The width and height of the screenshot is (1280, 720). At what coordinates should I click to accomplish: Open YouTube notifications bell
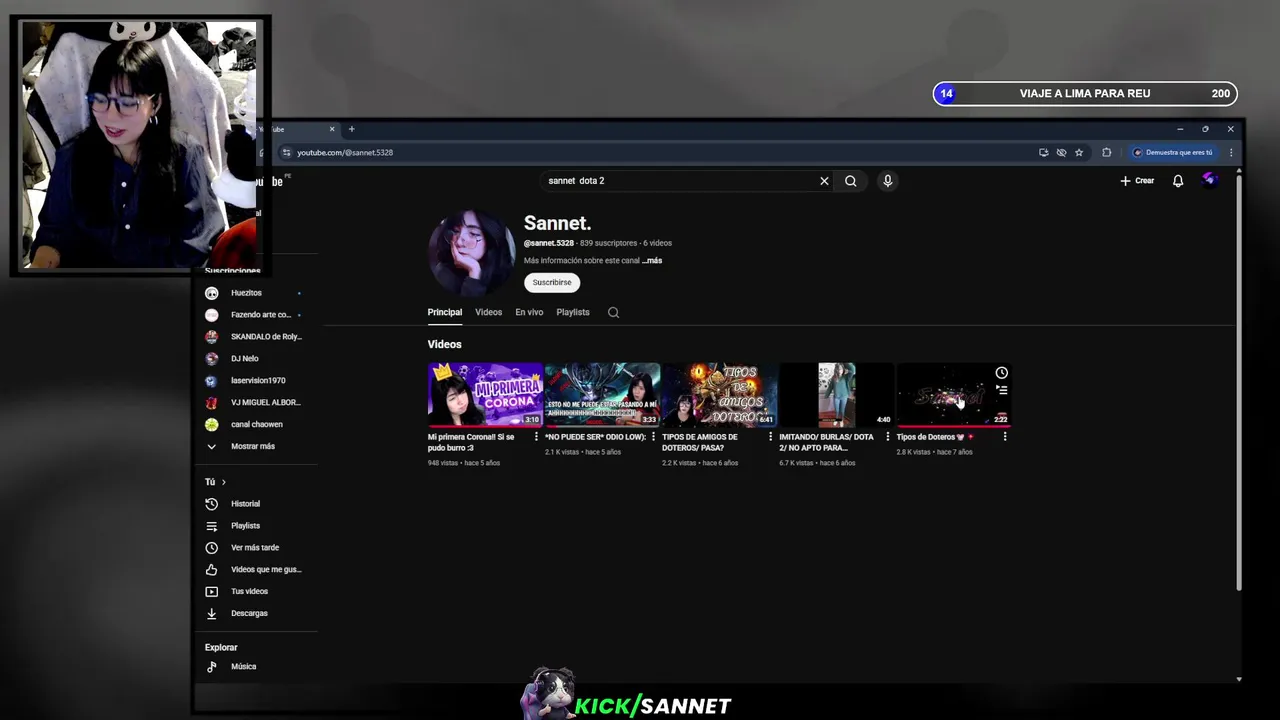coord(1178,181)
